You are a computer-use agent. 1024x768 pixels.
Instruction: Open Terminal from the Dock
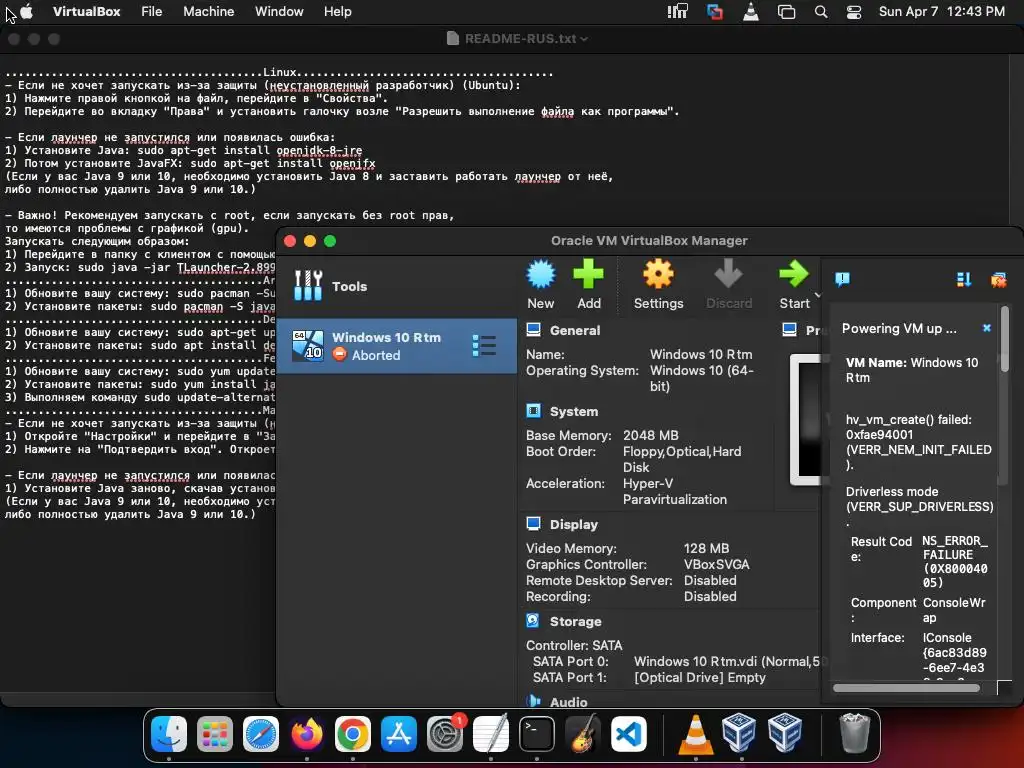(537, 733)
